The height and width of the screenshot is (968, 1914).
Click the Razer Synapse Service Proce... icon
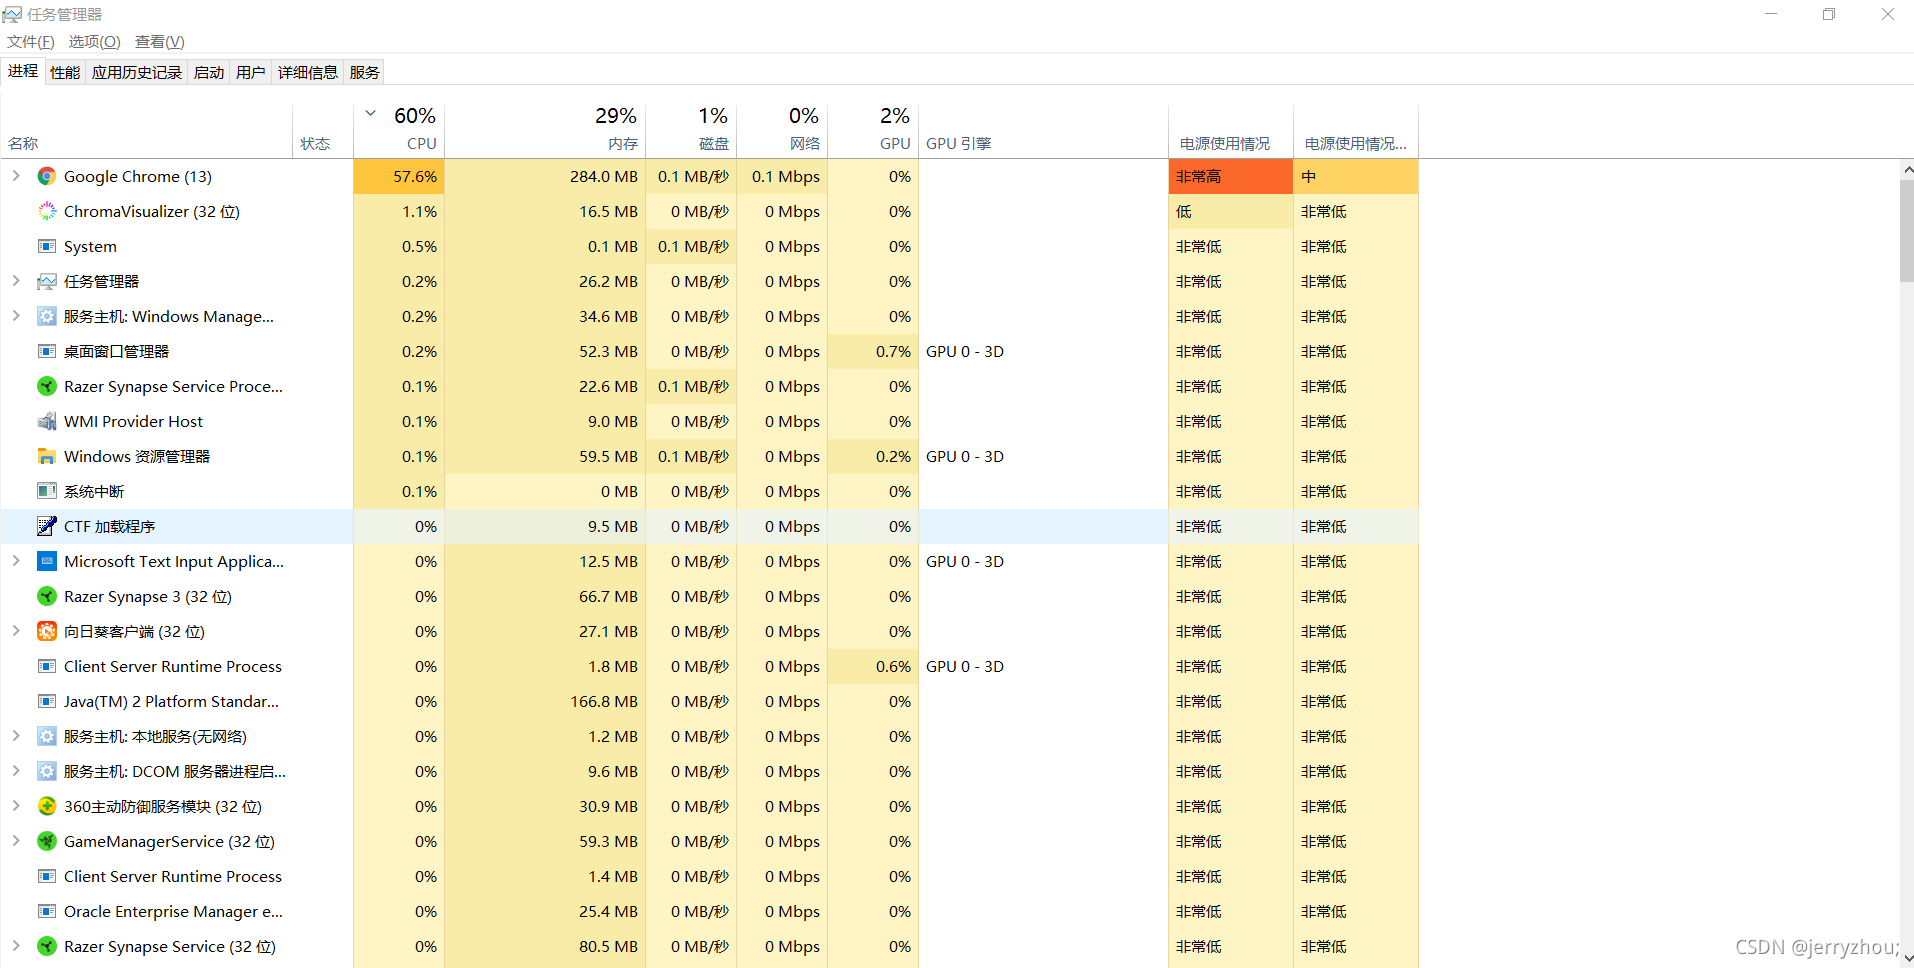click(x=47, y=387)
